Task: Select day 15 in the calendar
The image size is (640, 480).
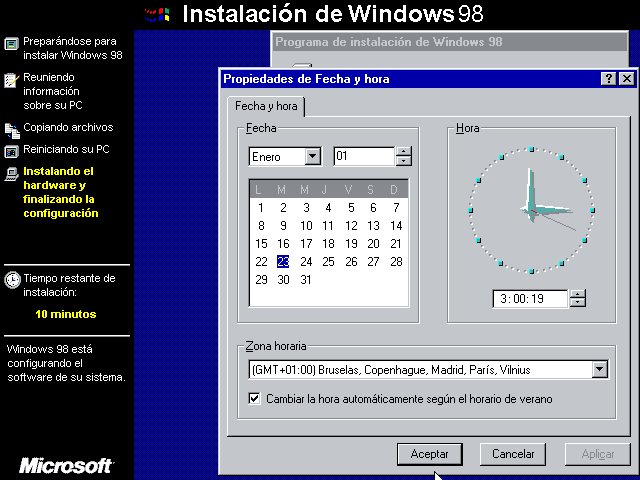Action: point(261,244)
